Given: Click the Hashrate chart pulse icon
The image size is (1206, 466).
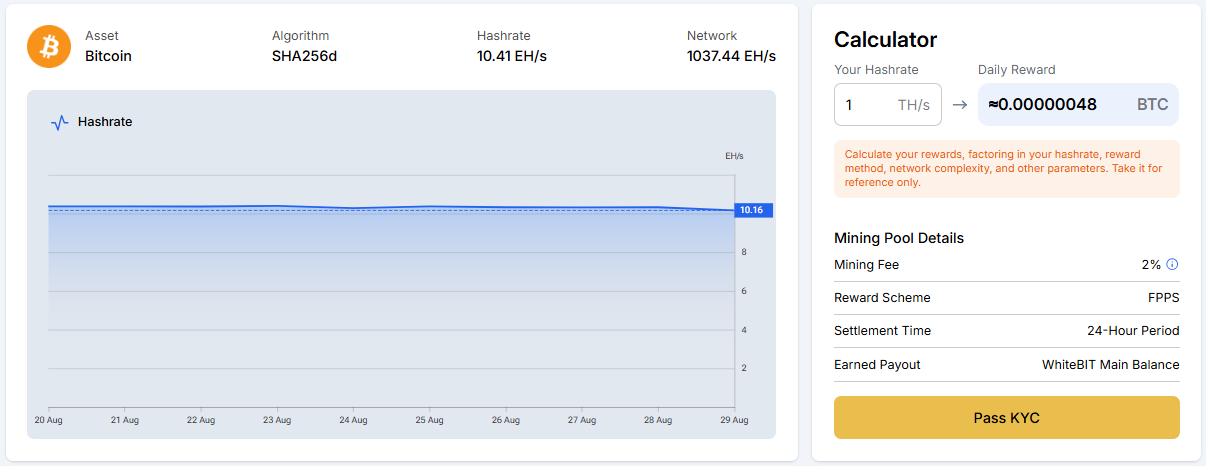Looking at the screenshot, I should coord(59,122).
